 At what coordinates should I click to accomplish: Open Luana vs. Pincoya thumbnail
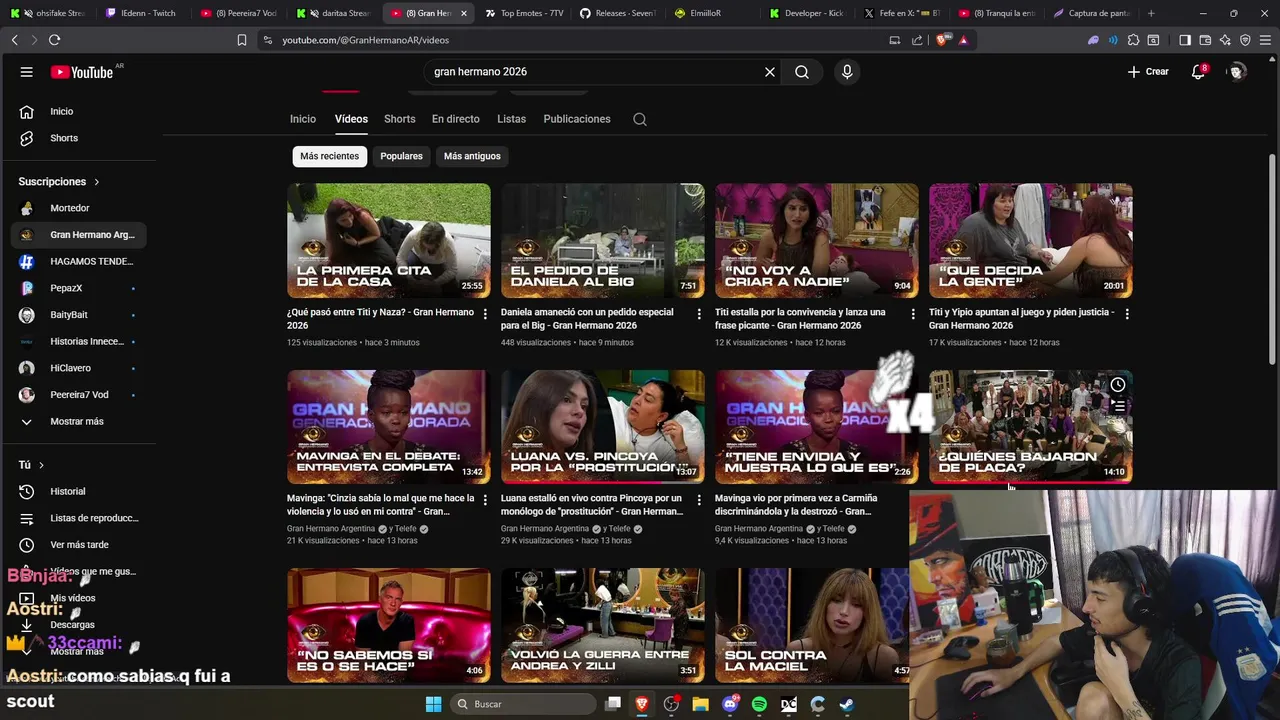pyautogui.click(x=603, y=427)
